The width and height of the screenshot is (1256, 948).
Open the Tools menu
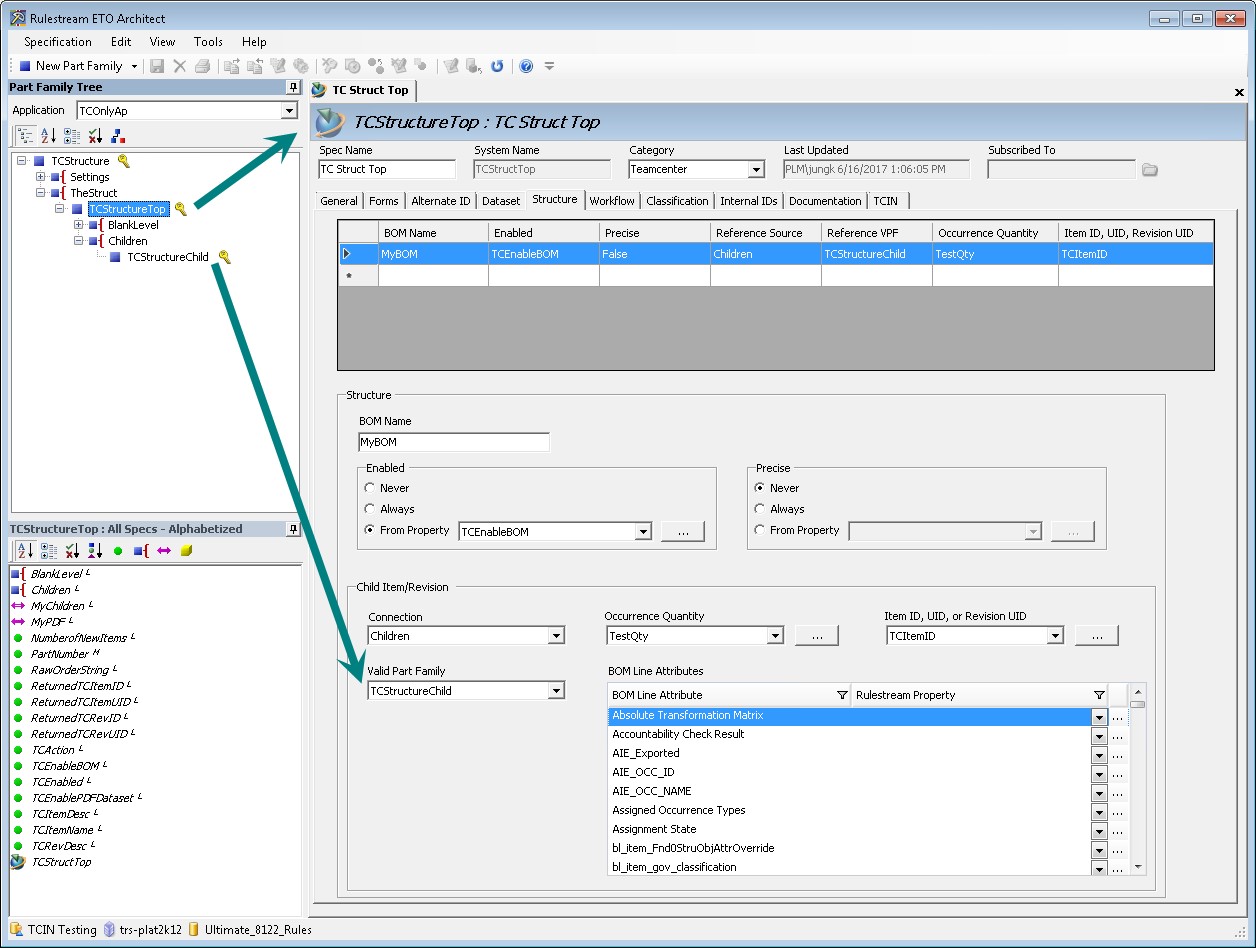[x=208, y=42]
